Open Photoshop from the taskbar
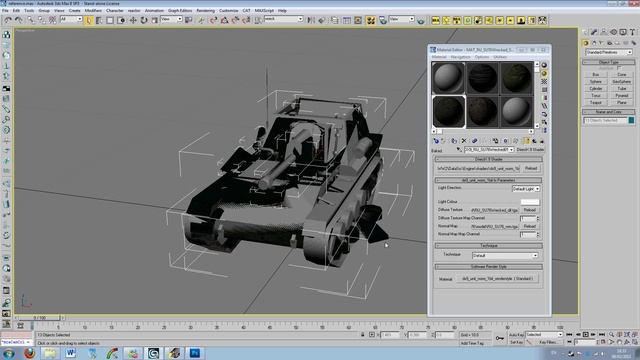The height and width of the screenshot is (360, 640). click(x=195, y=353)
